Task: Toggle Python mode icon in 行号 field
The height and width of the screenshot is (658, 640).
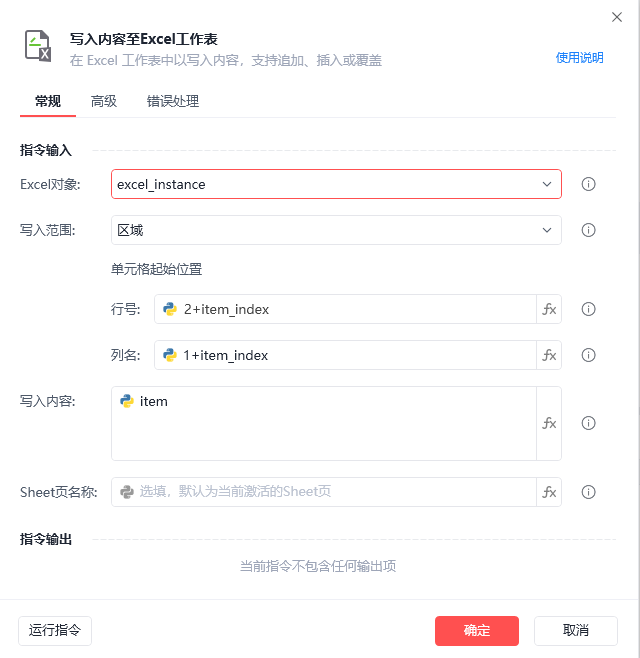Action: tap(170, 309)
